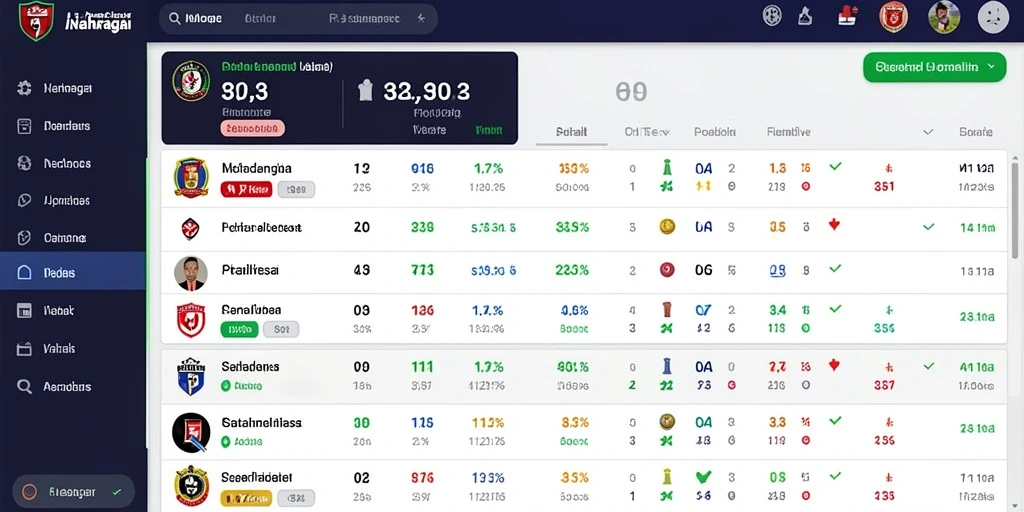1024x512 pixels.
Task: Open the red club crest in header
Action: [x=893, y=17]
